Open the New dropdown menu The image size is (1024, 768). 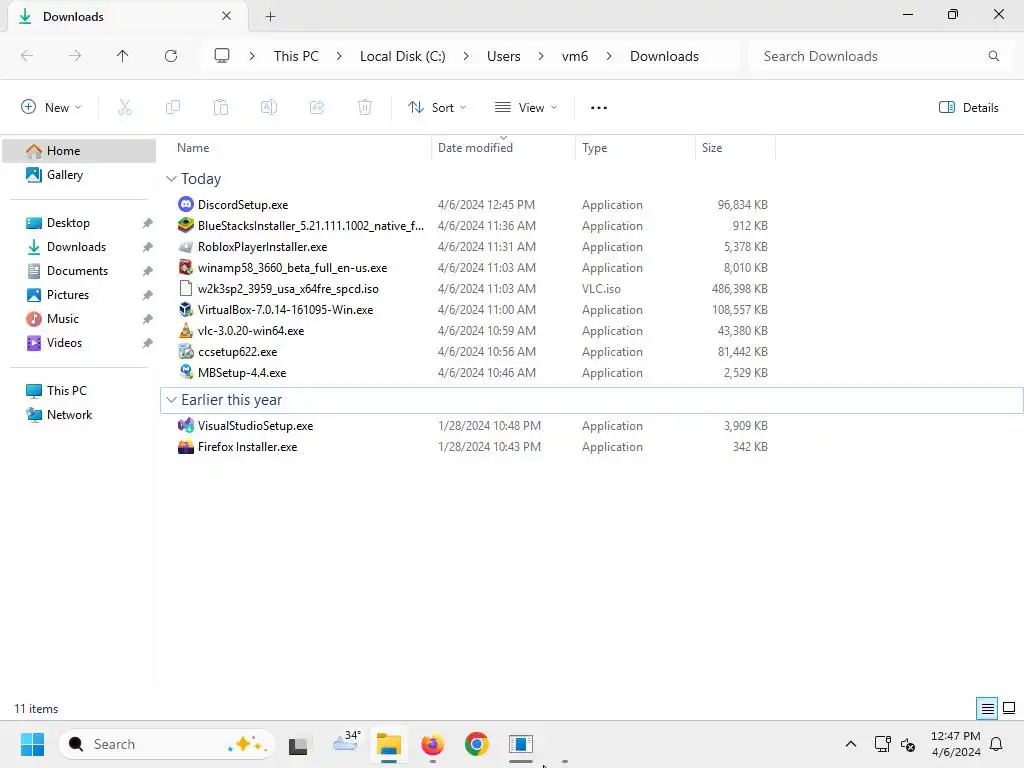(x=52, y=108)
